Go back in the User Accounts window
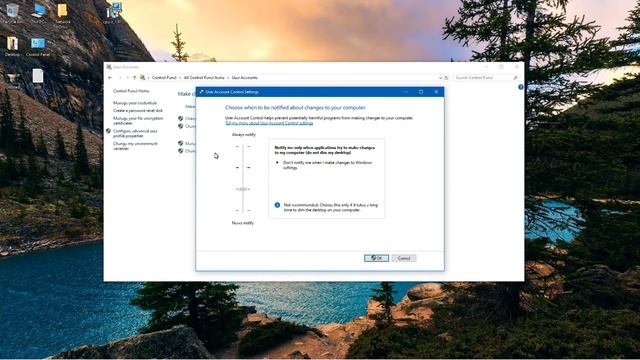 tap(110, 78)
